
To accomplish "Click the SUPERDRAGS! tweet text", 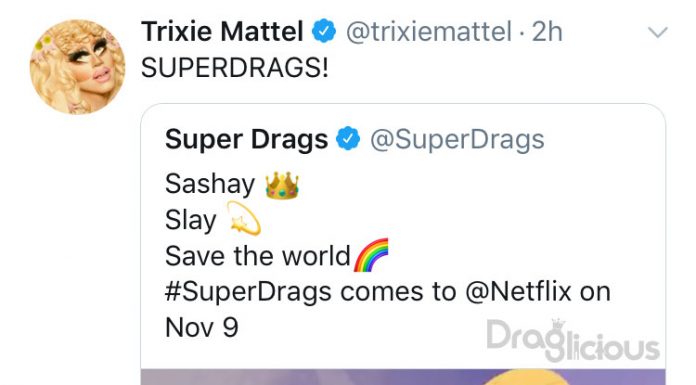I will [235, 68].
